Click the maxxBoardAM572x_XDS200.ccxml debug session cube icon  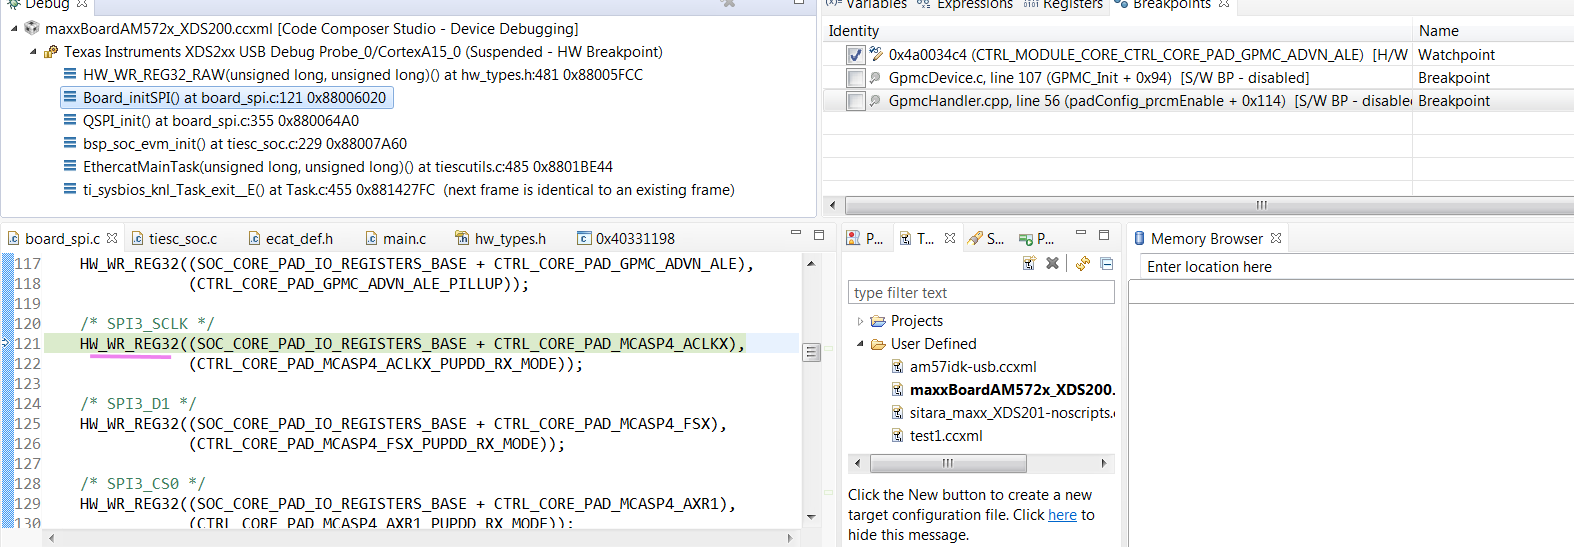point(32,28)
